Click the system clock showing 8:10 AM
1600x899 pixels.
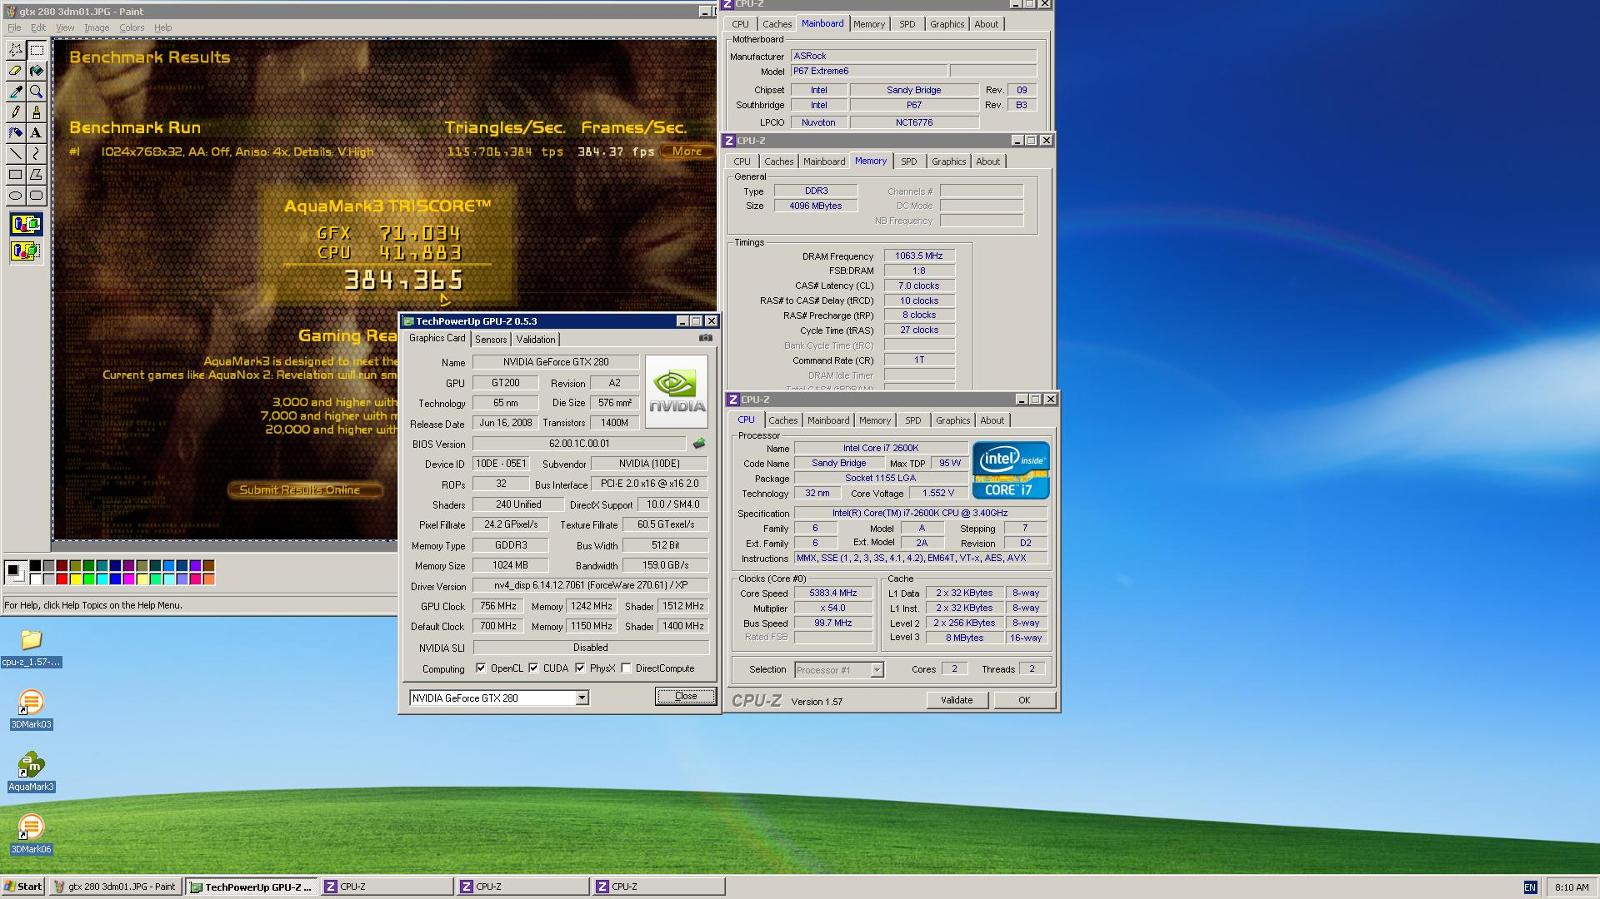tap(1572, 887)
